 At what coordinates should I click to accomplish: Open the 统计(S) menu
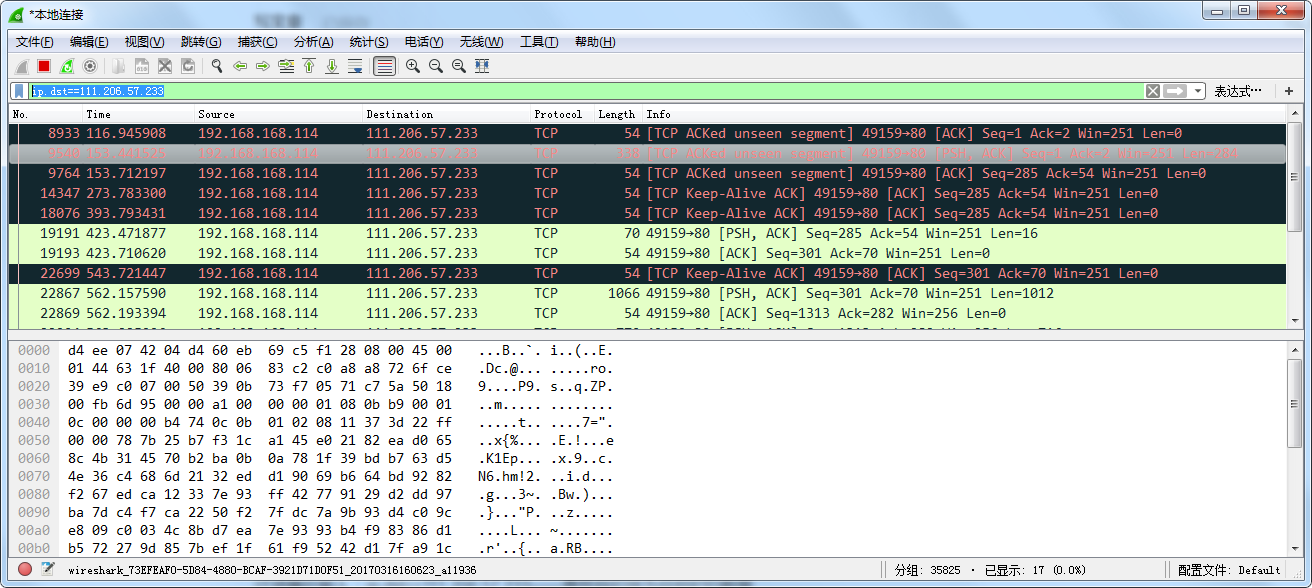pos(369,42)
